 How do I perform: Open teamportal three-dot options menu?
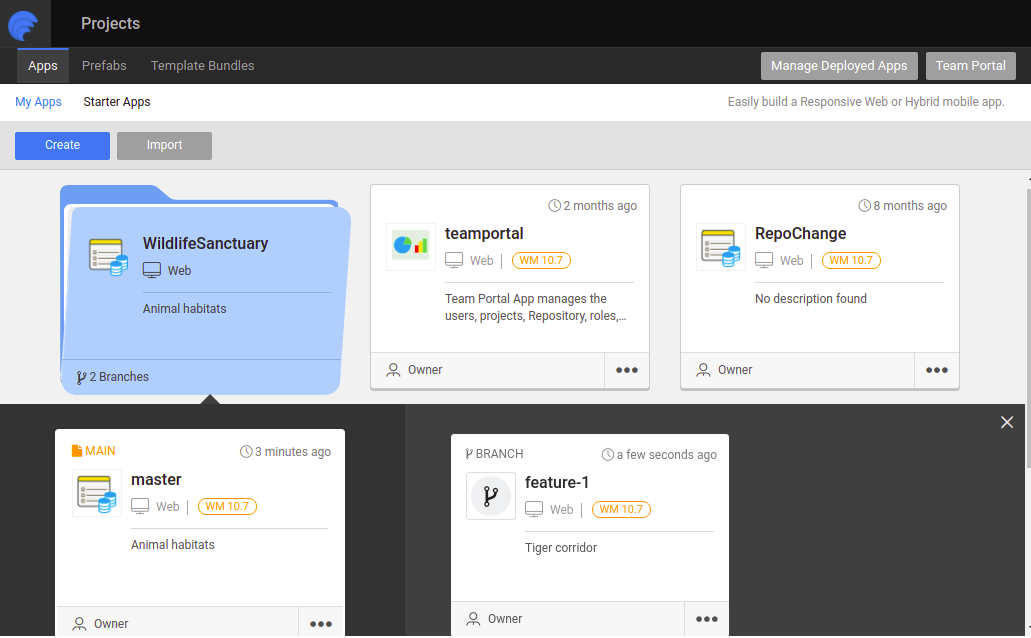627,370
